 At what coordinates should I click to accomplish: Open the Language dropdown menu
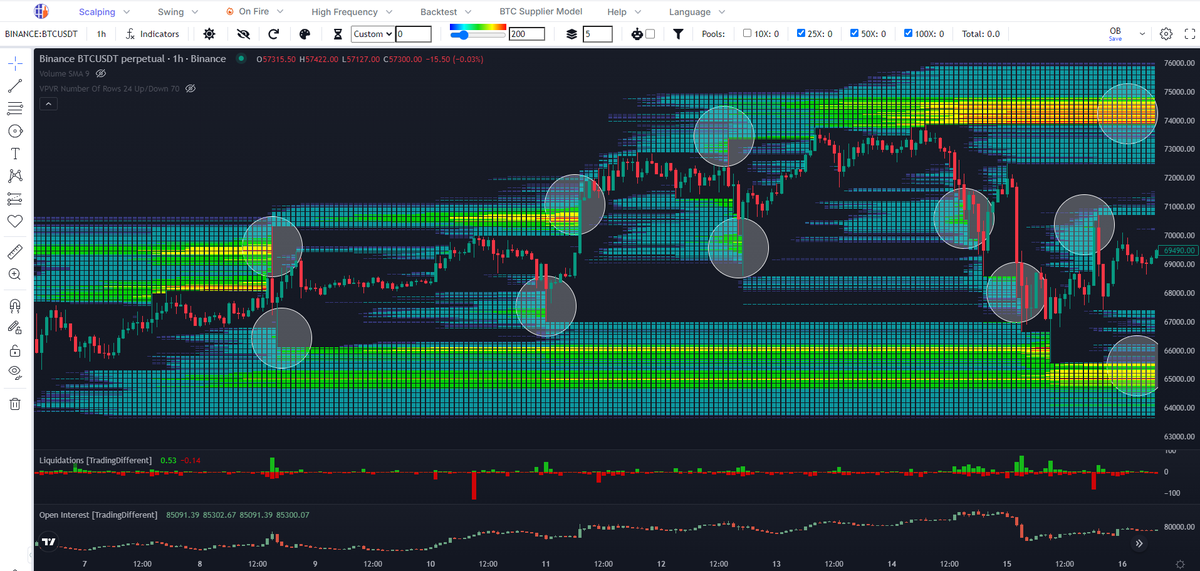(x=697, y=12)
